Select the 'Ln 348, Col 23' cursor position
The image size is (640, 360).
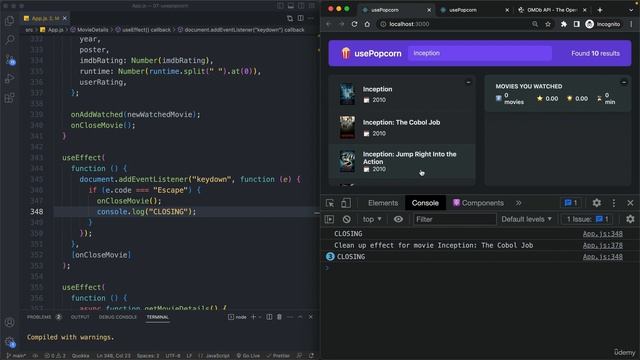coord(113,356)
